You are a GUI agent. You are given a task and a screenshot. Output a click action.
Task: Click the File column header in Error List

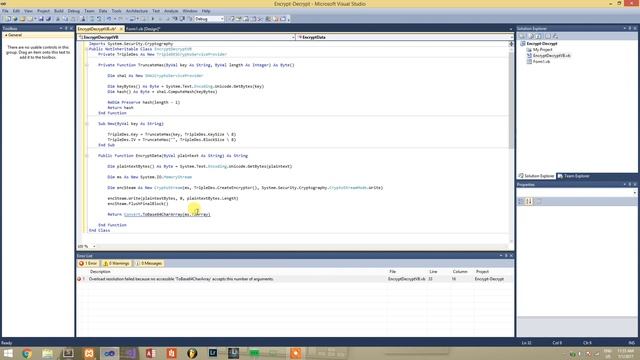coord(392,271)
